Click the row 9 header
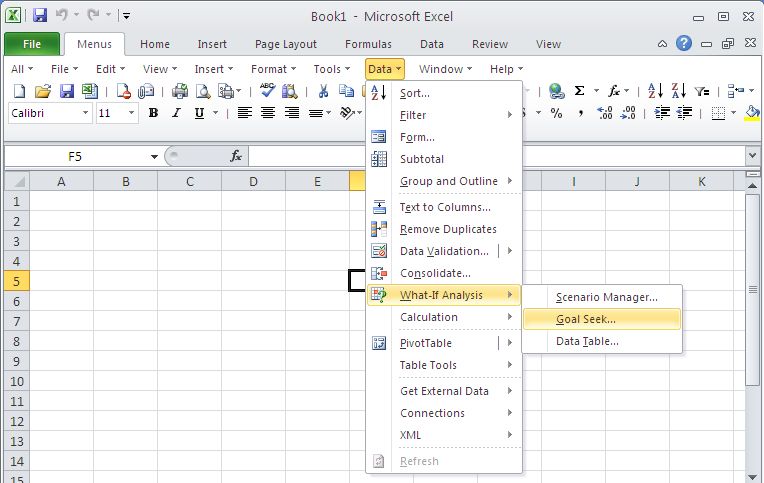The width and height of the screenshot is (764, 483). pyautogui.click(x=17, y=362)
